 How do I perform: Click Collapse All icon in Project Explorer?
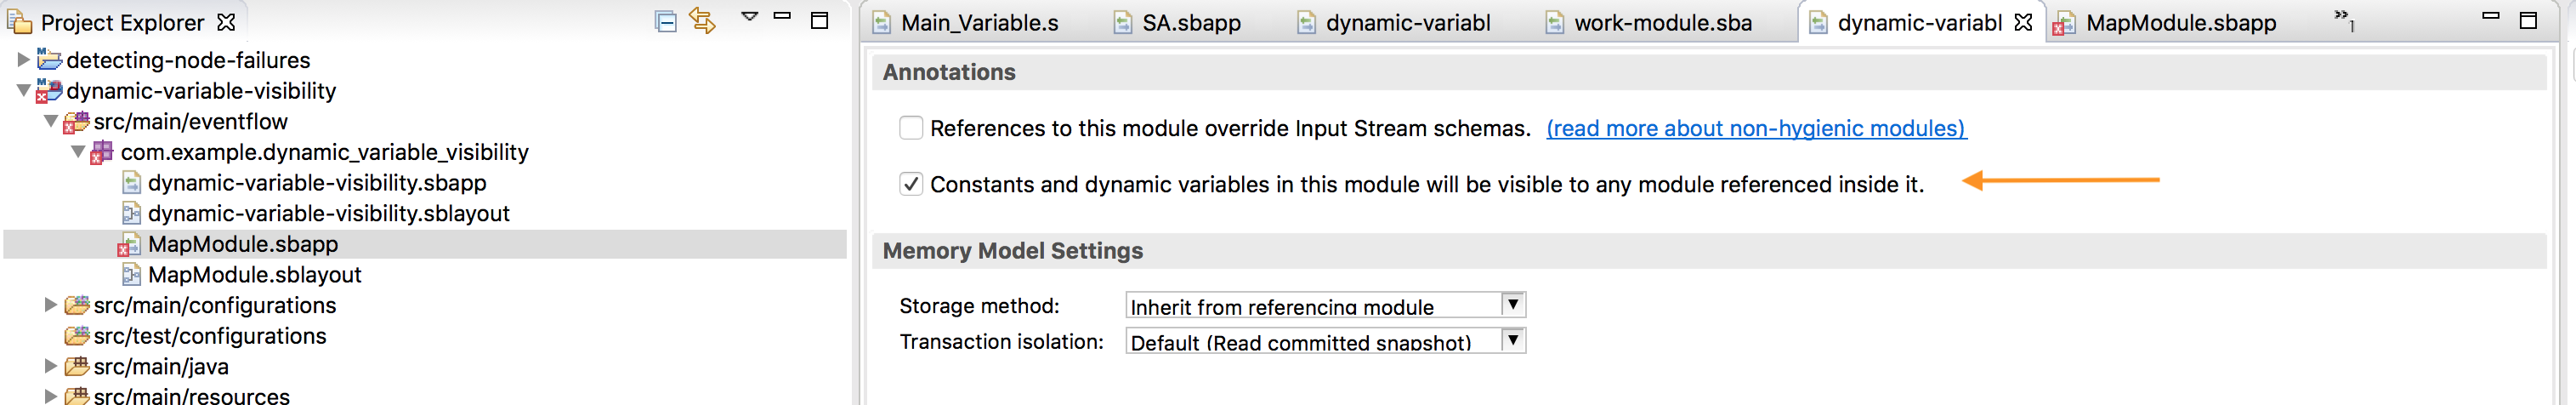pyautogui.click(x=665, y=21)
